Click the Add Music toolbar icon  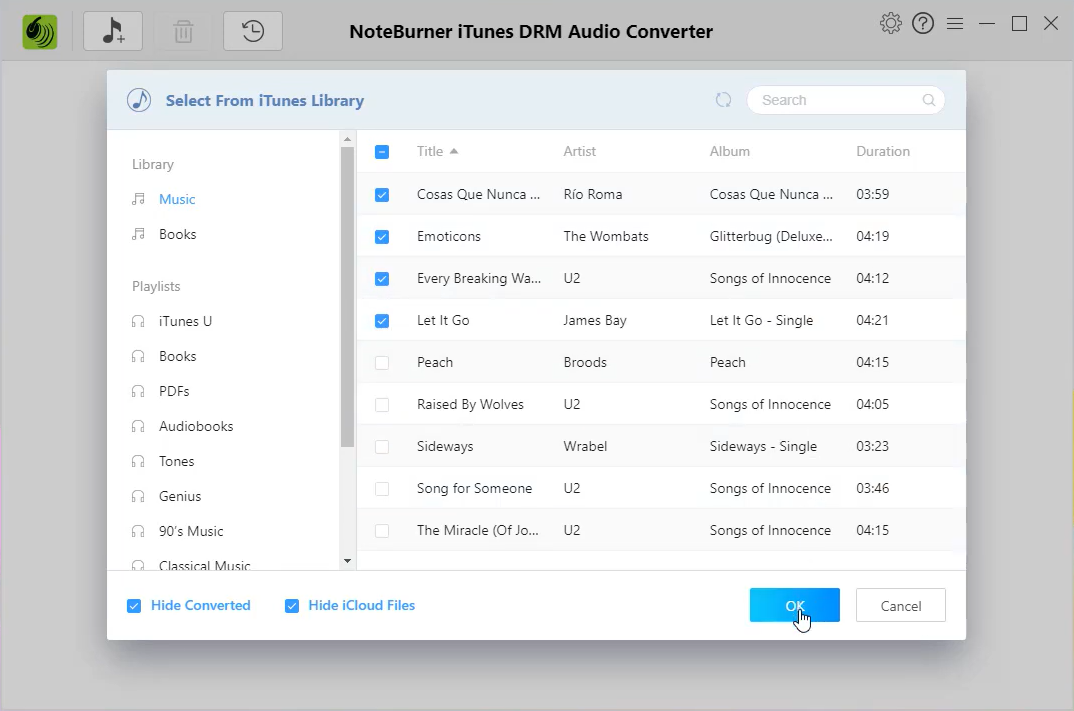point(113,31)
